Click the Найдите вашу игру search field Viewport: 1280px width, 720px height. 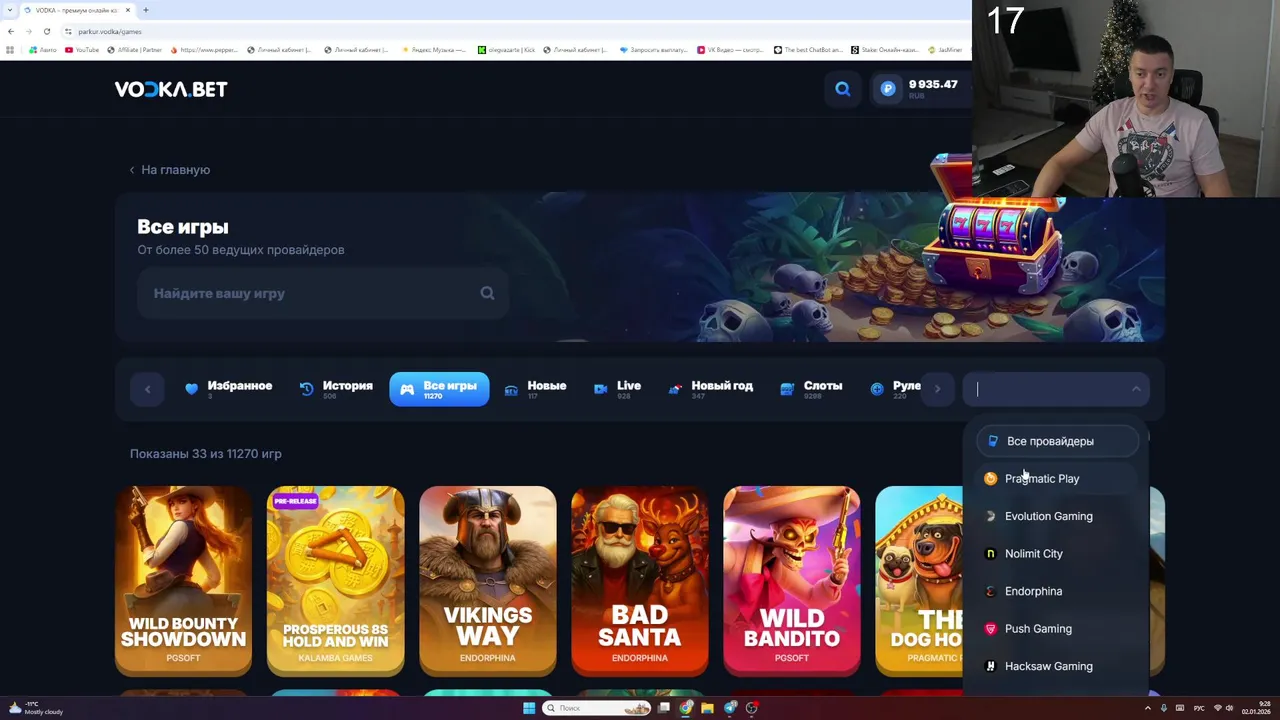322,293
